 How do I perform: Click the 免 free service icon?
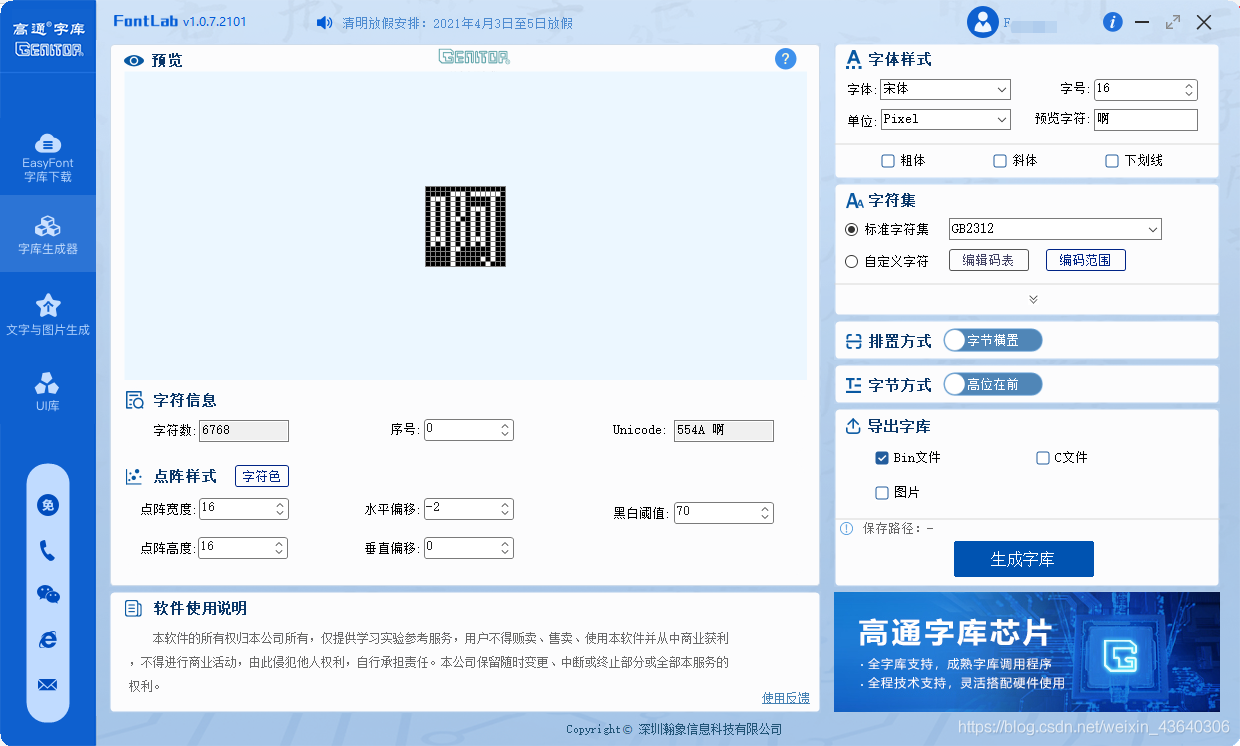coord(48,505)
